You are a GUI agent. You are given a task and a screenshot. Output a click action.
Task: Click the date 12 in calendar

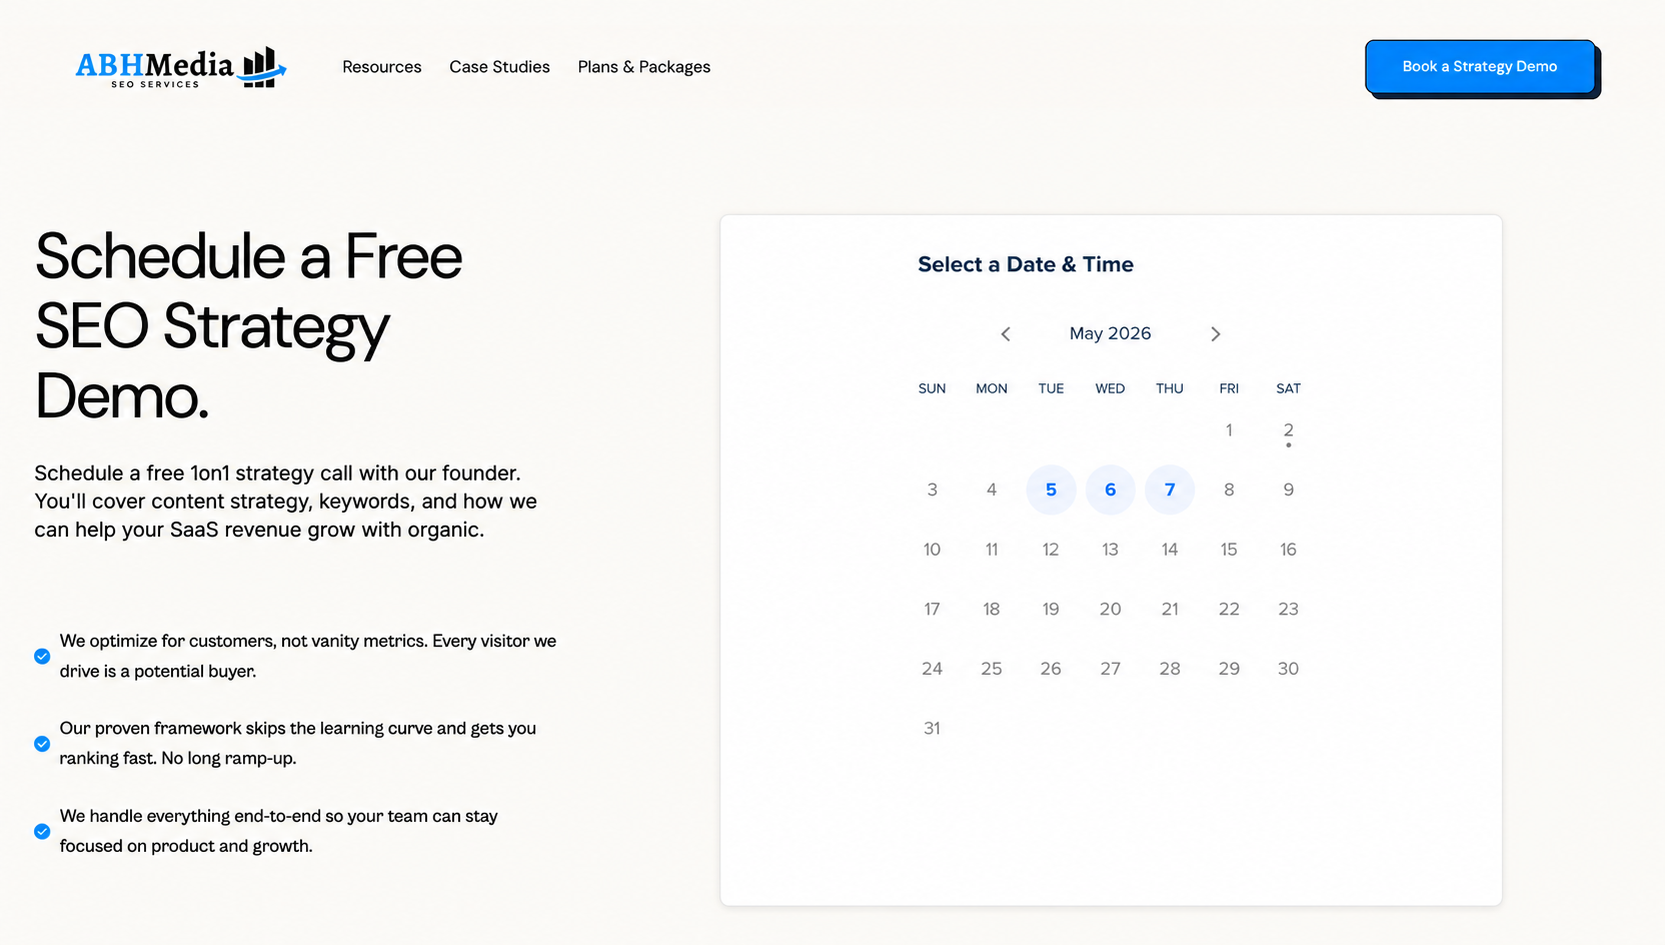click(1051, 550)
